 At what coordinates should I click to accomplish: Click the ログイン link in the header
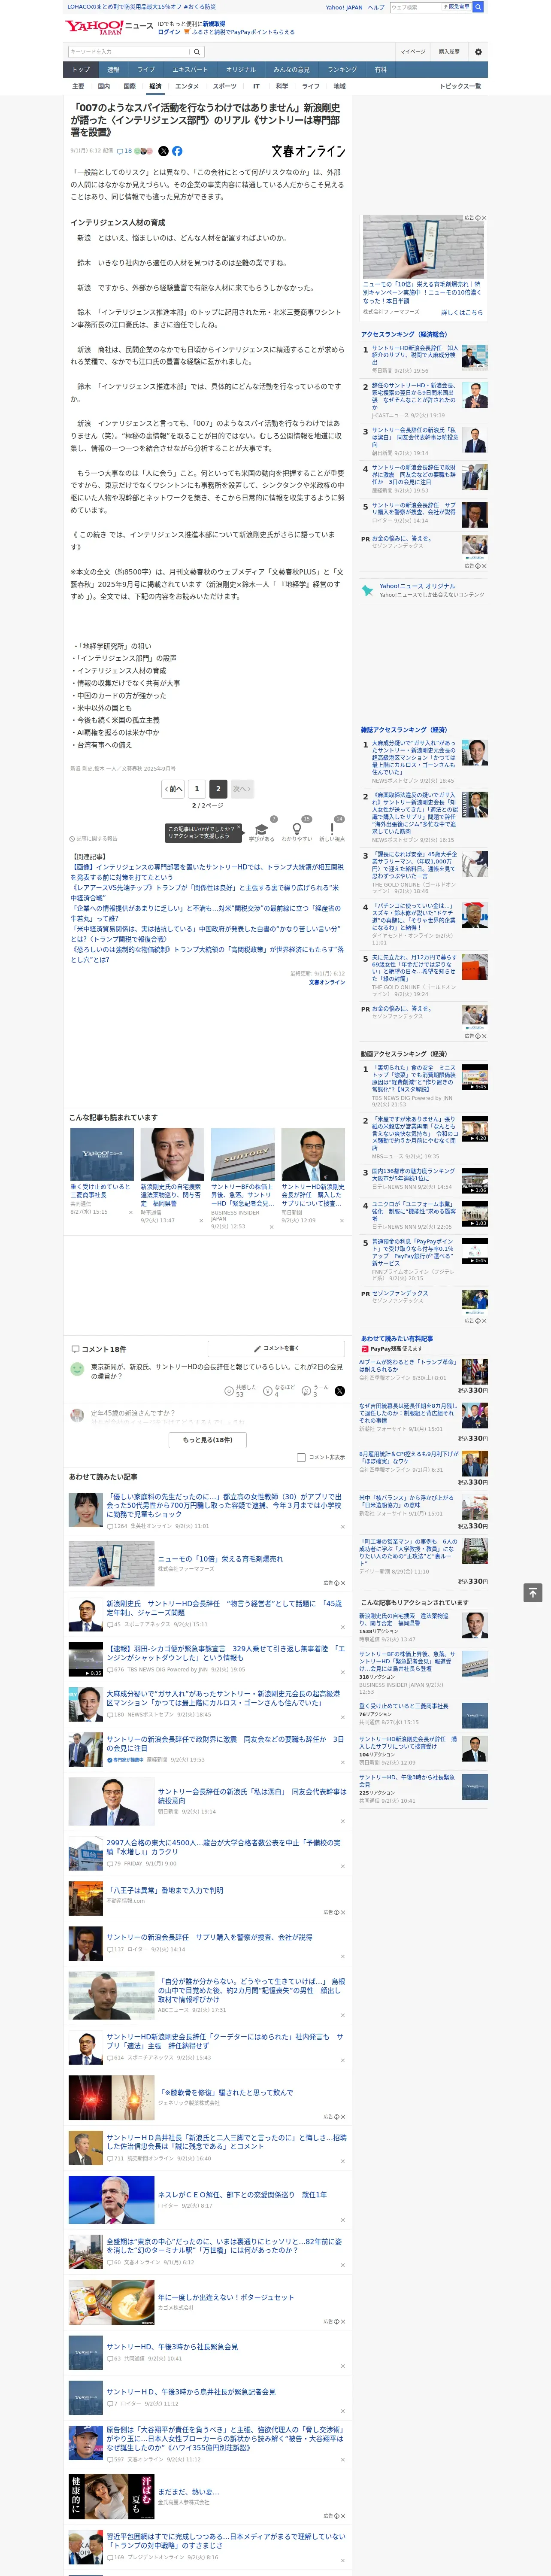(169, 32)
